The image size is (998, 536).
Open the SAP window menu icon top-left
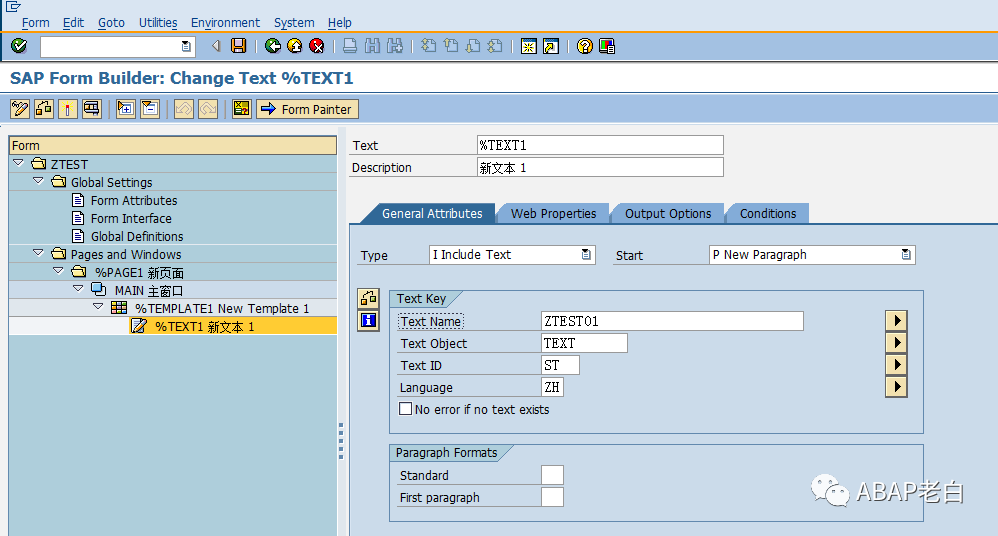coord(13,6)
